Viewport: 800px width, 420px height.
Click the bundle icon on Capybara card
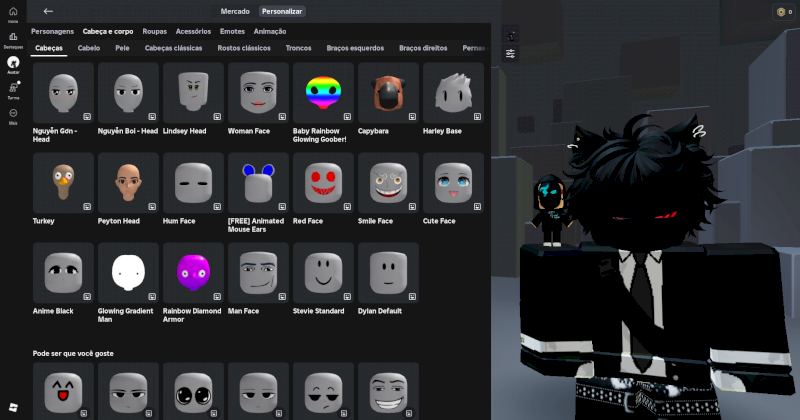tap(412, 116)
